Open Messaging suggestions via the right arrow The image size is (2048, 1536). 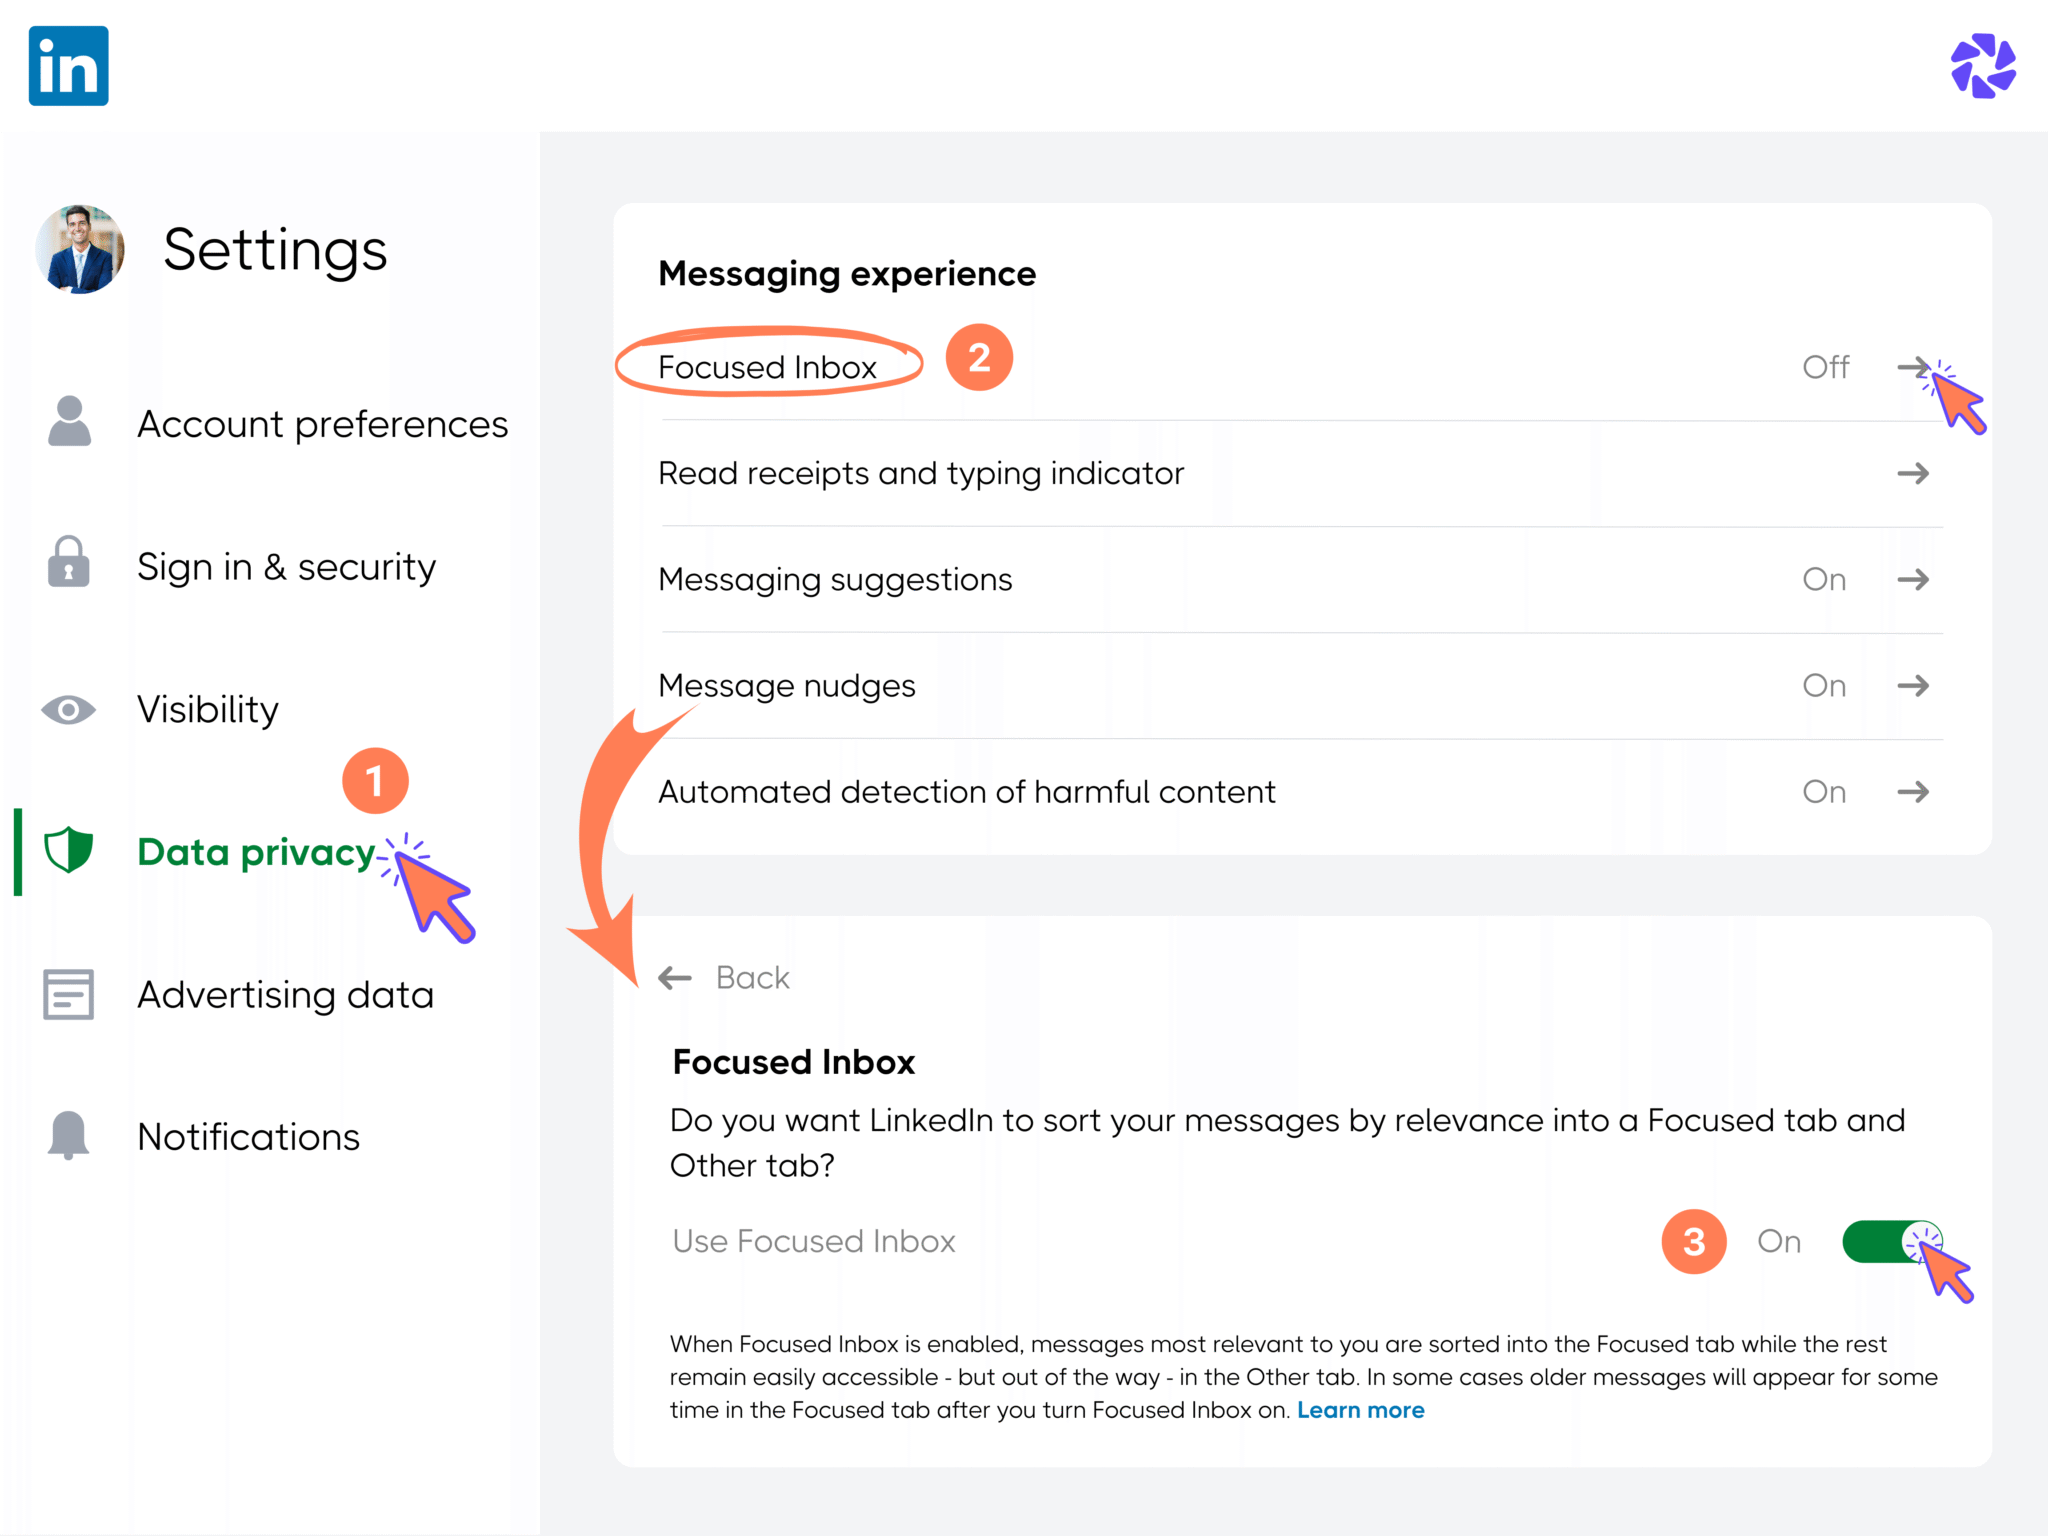point(1915,579)
